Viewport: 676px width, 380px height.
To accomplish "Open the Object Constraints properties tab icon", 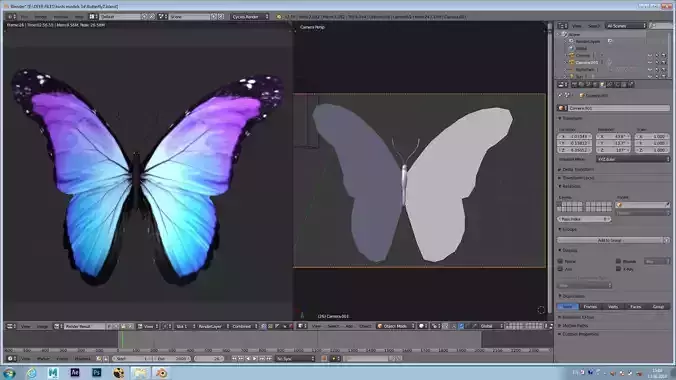I will pyautogui.click(x=610, y=85).
